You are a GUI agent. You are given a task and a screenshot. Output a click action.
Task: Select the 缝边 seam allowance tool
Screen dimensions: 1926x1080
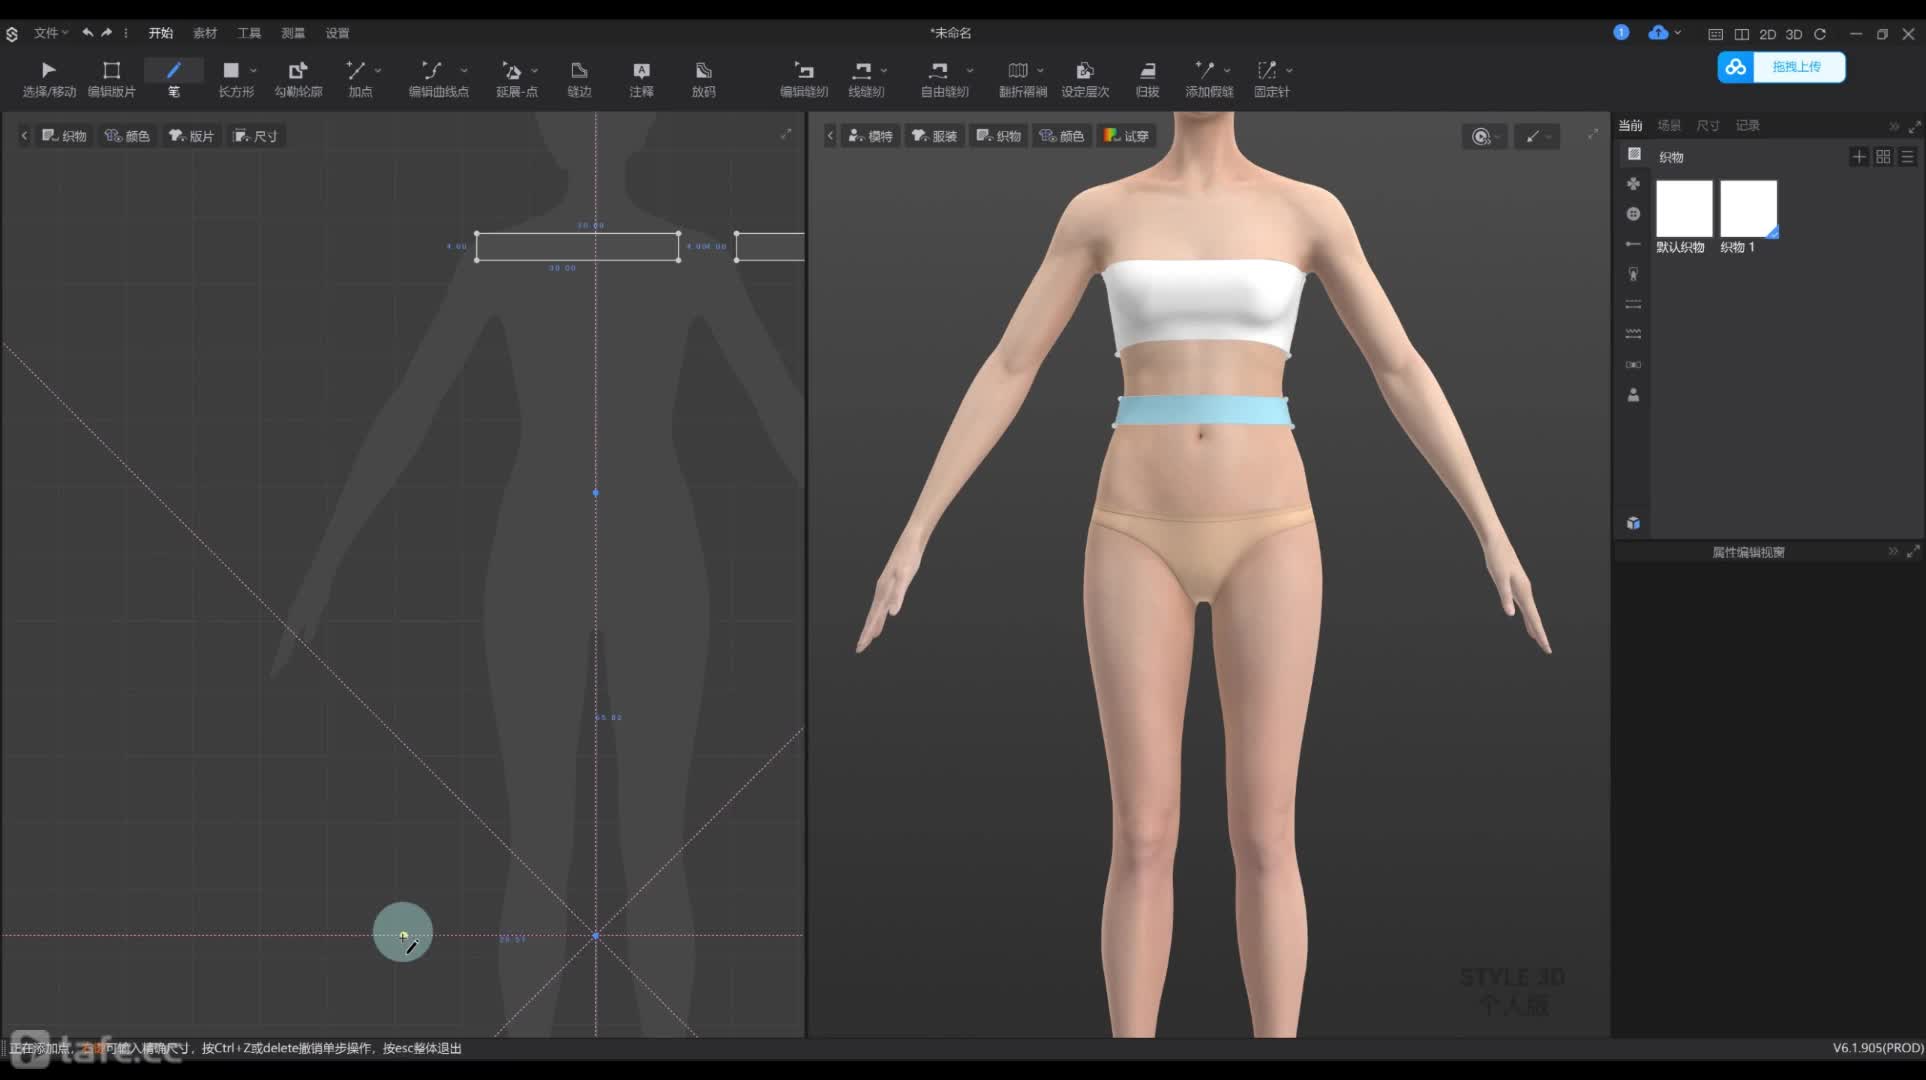pyautogui.click(x=579, y=79)
